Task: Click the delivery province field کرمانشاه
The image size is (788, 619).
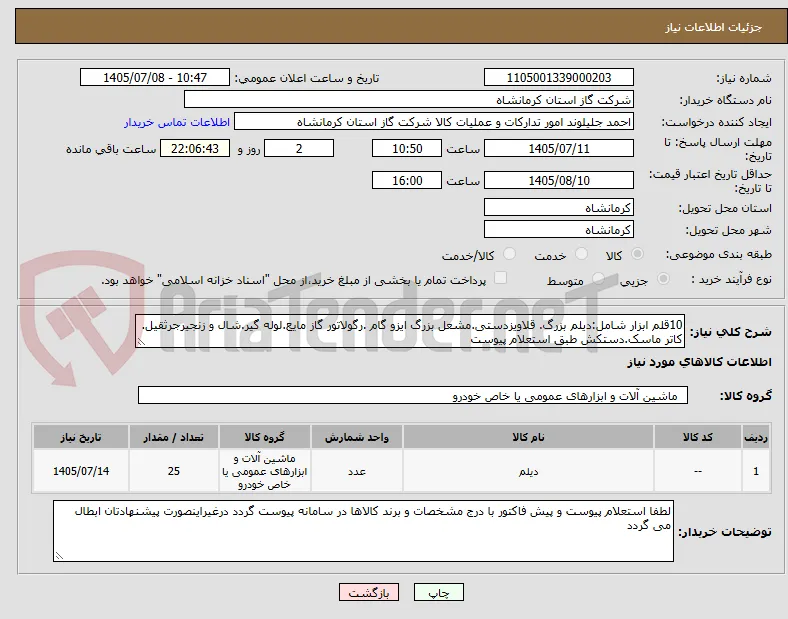Action: point(558,208)
